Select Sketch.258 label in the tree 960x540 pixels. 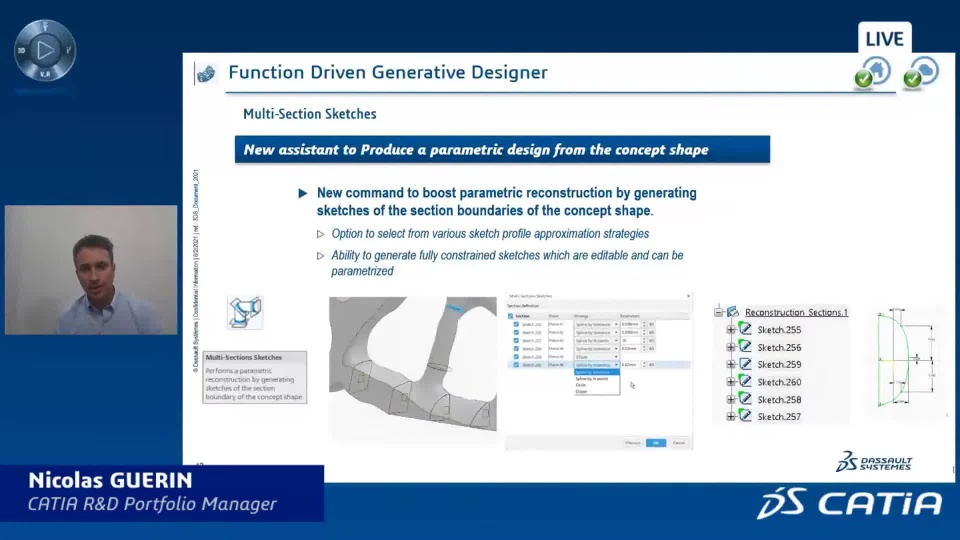(779, 399)
